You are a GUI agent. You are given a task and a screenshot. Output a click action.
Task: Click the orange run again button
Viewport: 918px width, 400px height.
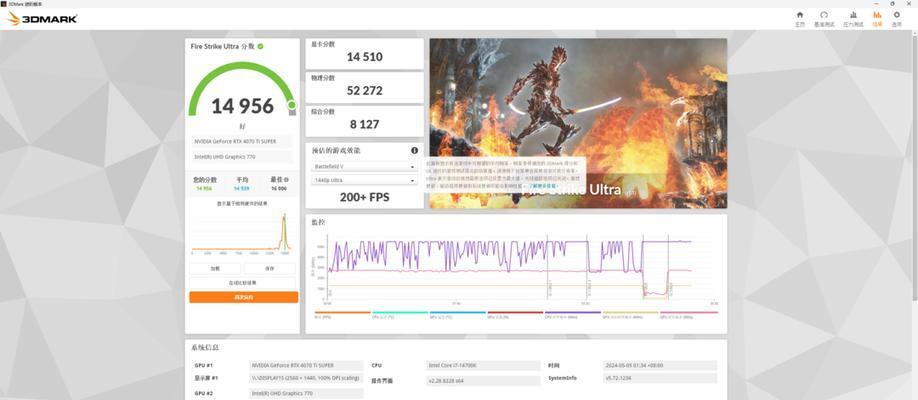pyautogui.click(x=244, y=298)
